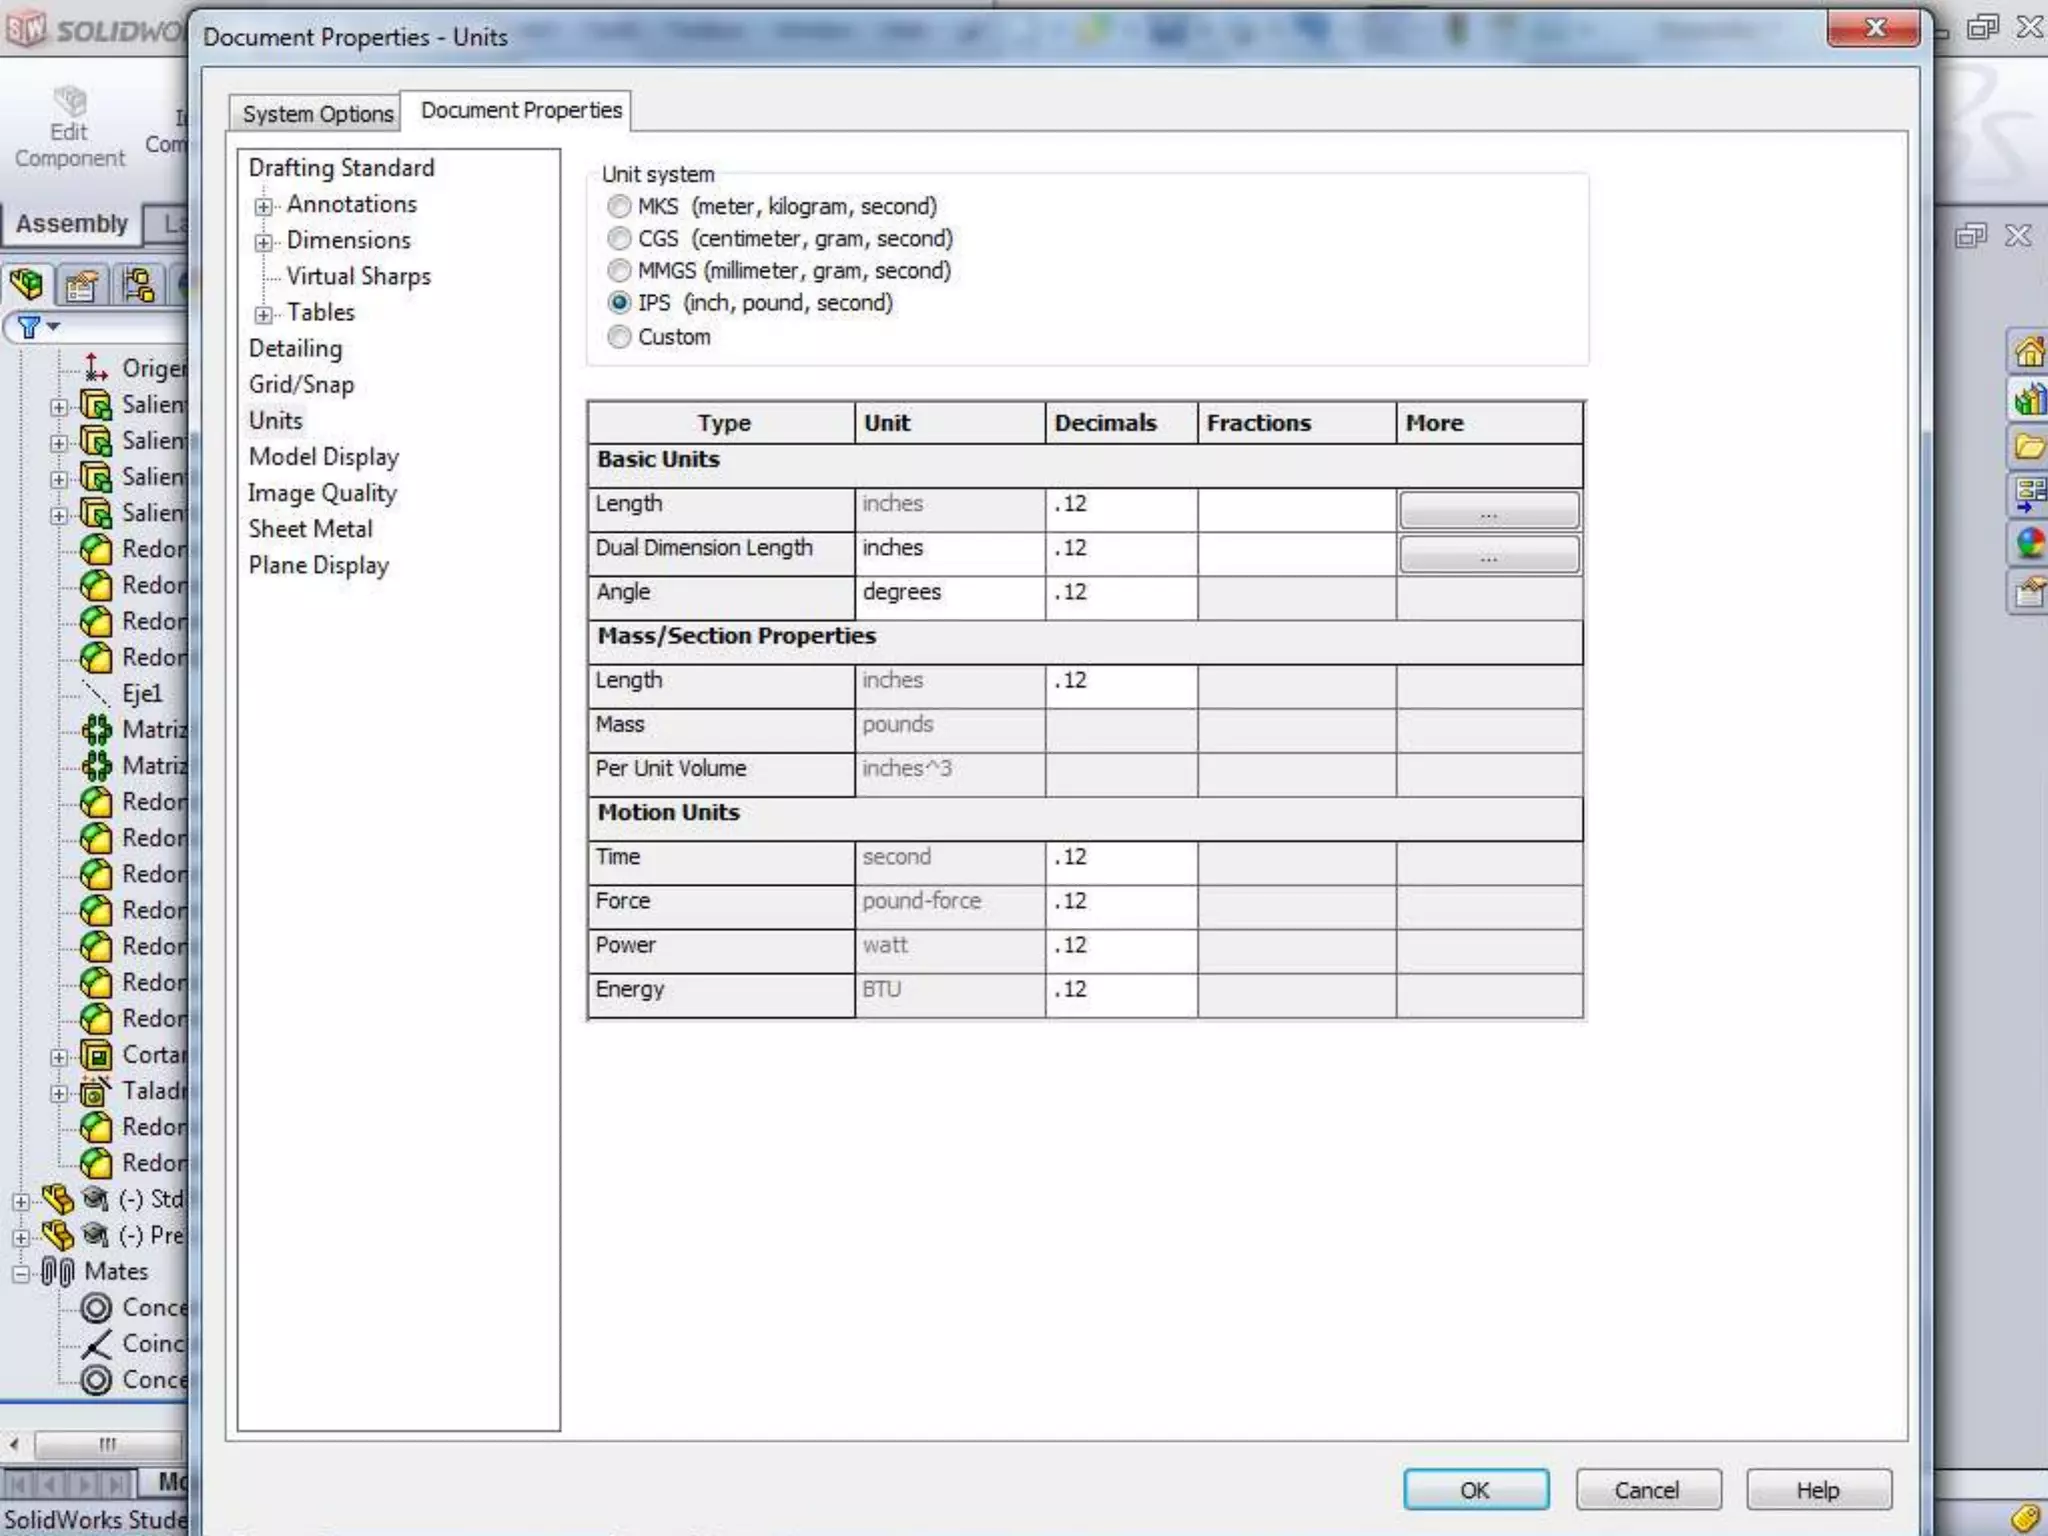Open the Appearances color ball icon
Viewport: 2048px width, 1536px height.
pos(2029,543)
